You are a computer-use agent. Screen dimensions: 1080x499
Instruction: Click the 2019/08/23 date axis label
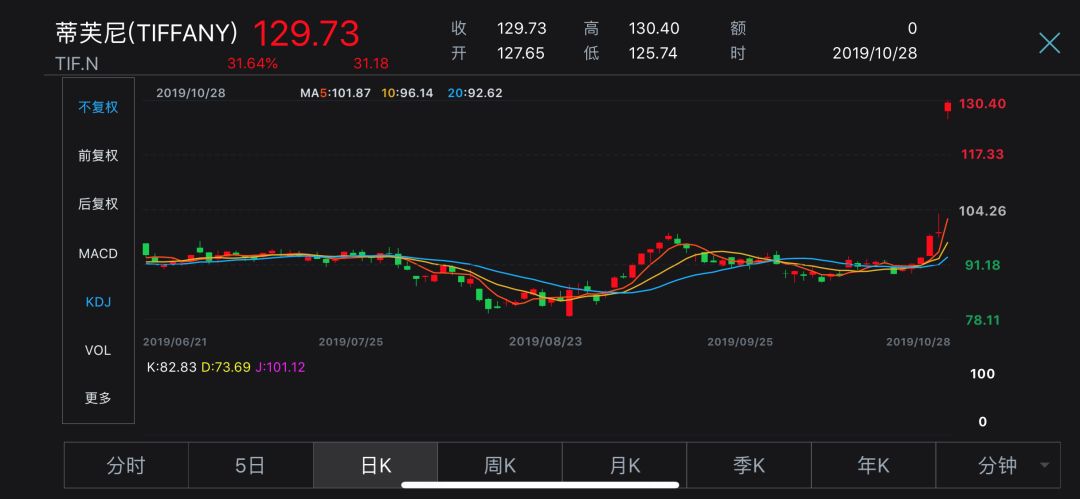(545, 341)
